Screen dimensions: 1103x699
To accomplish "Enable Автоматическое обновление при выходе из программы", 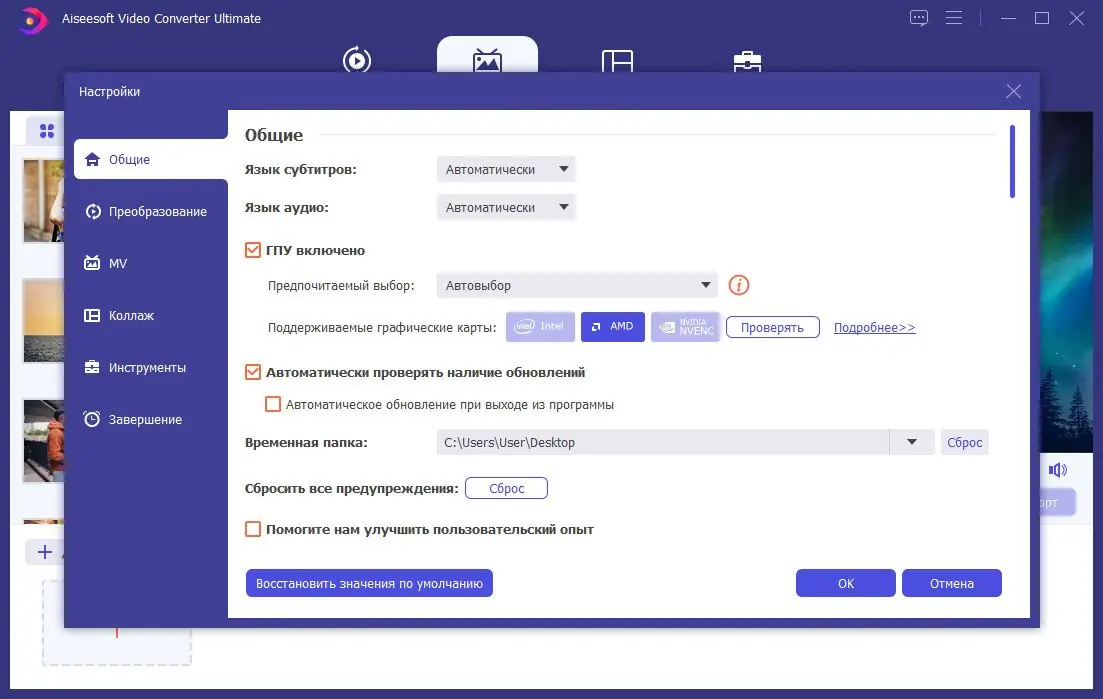I will pyautogui.click(x=273, y=404).
